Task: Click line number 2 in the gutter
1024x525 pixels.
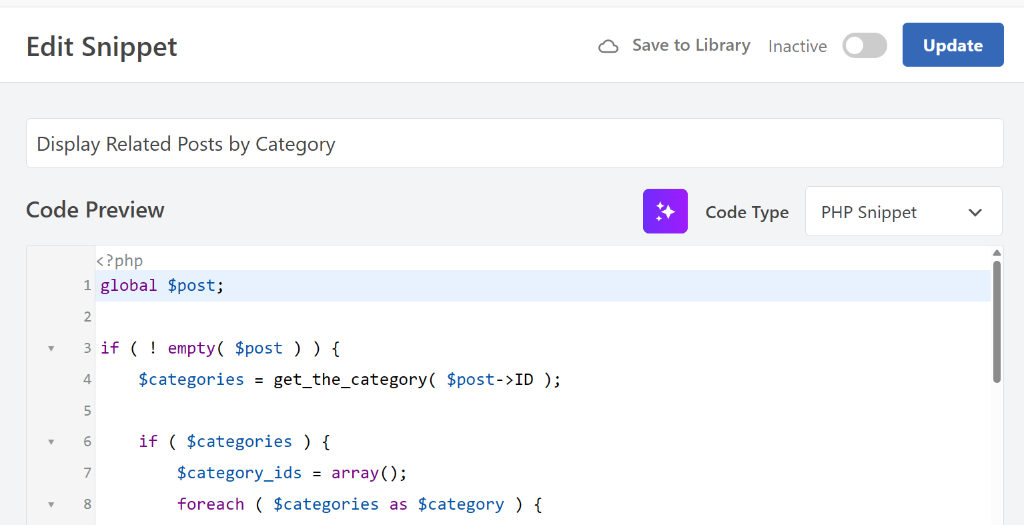Action: pyautogui.click(x=87, y=317)
